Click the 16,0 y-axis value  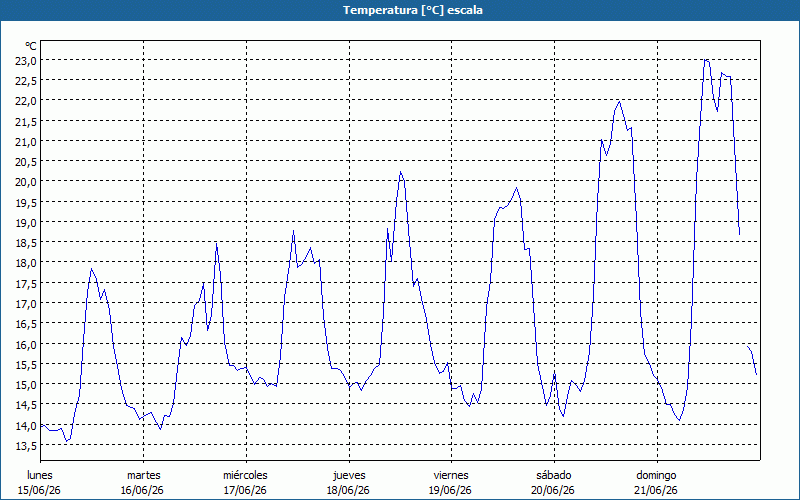26,344
